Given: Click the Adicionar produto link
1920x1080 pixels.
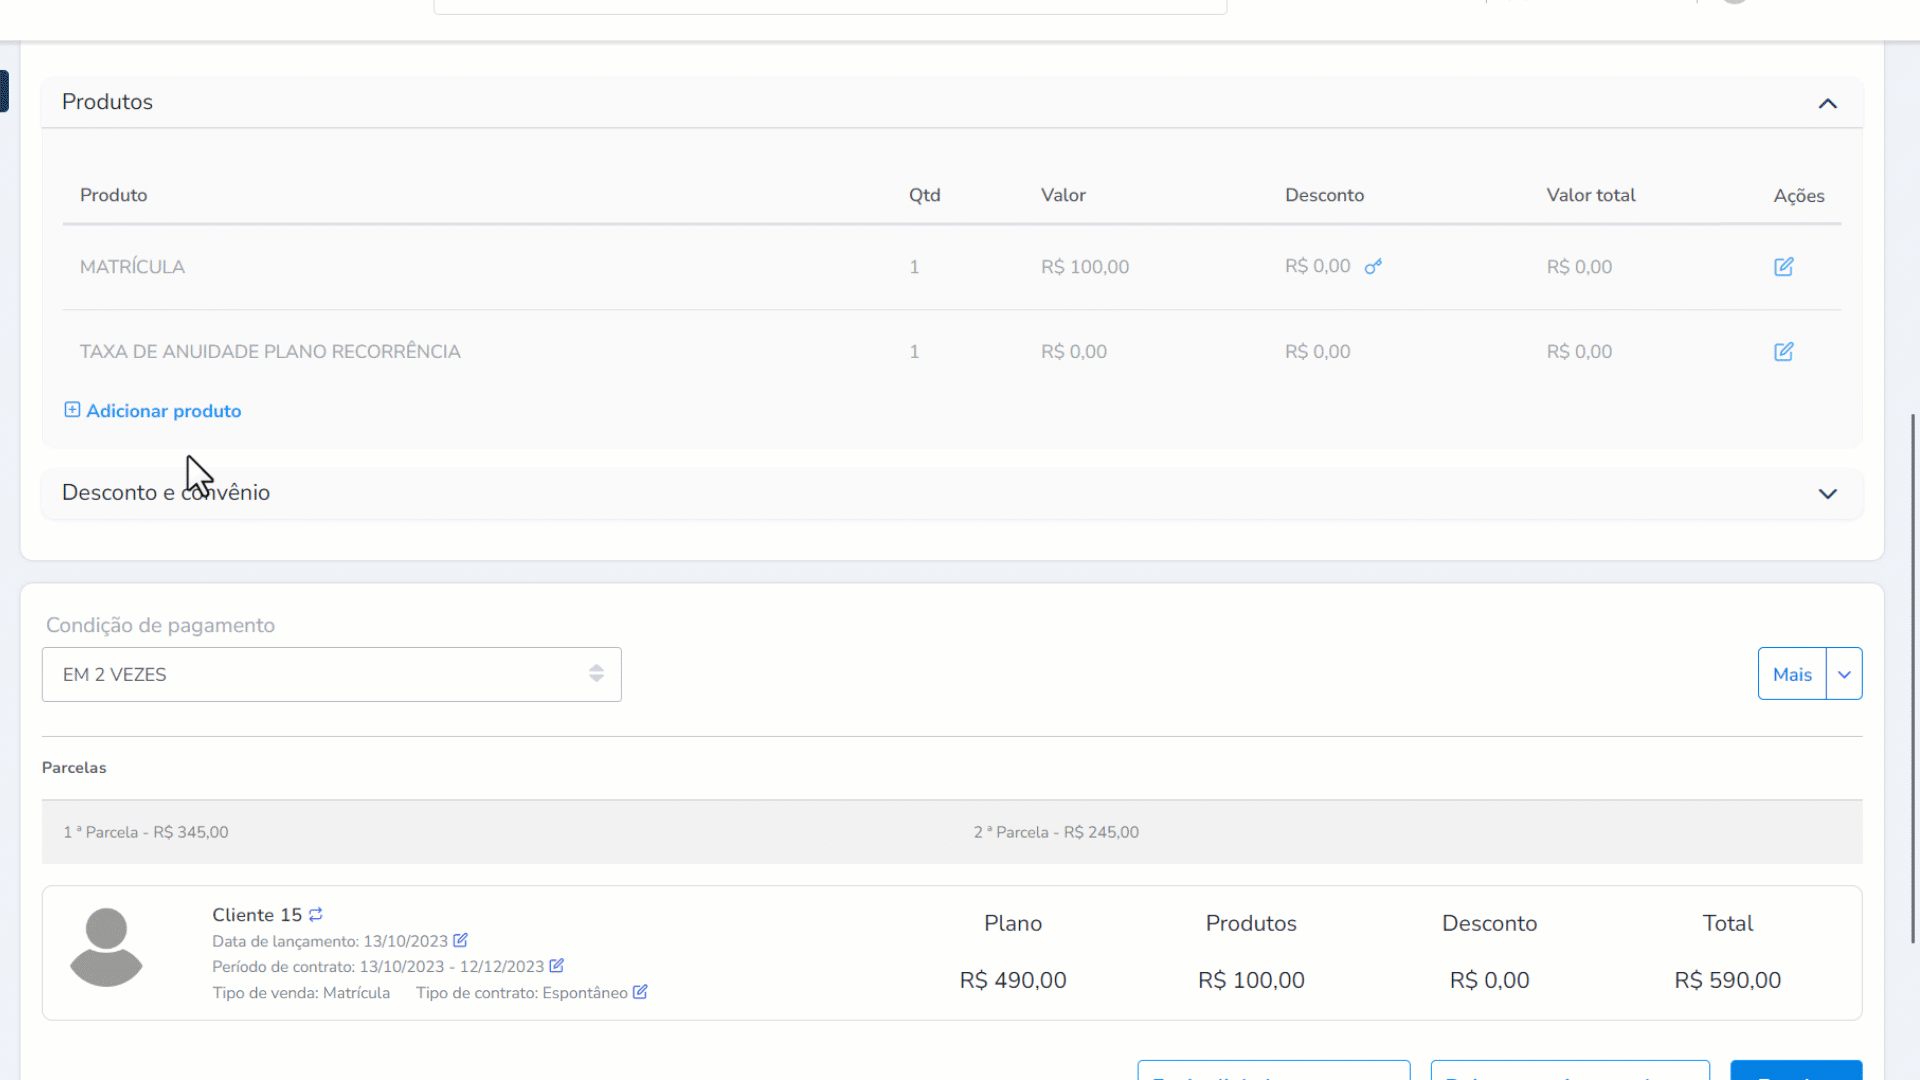Looking at the screenshot, I should (x=163, y=411).
